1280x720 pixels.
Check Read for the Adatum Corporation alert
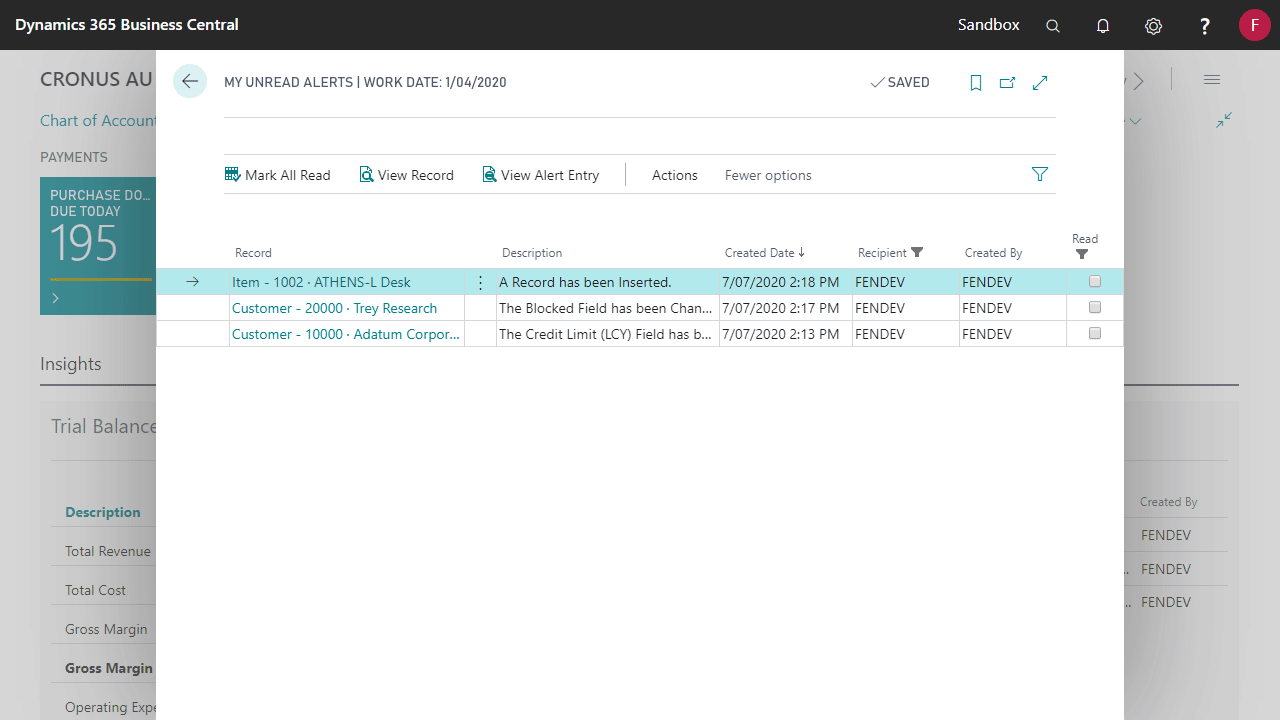click(1095, 334)
